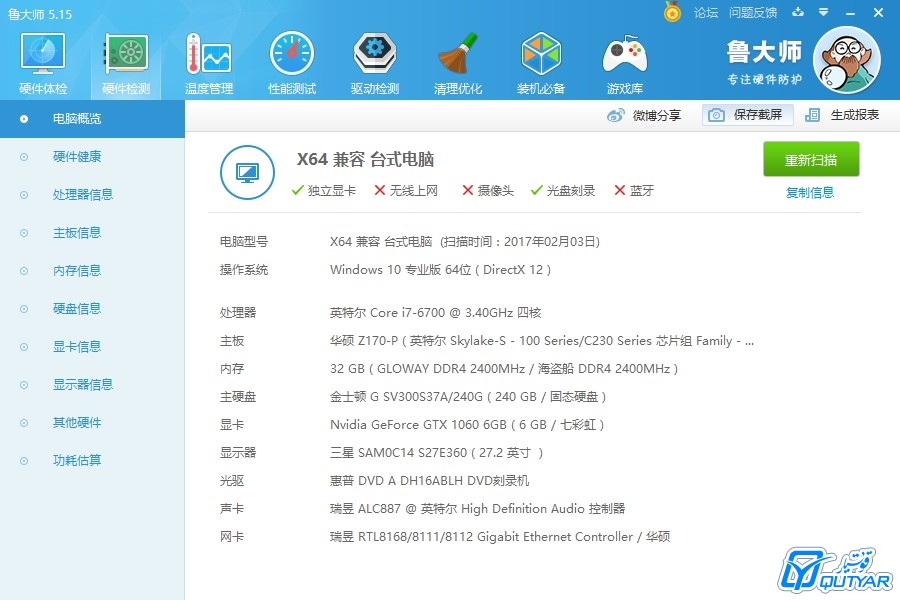Click the 惠普 DVD刻录机 optical drive text
The width and height of the screenshot is (900, 600).
(x=429, y=481)
